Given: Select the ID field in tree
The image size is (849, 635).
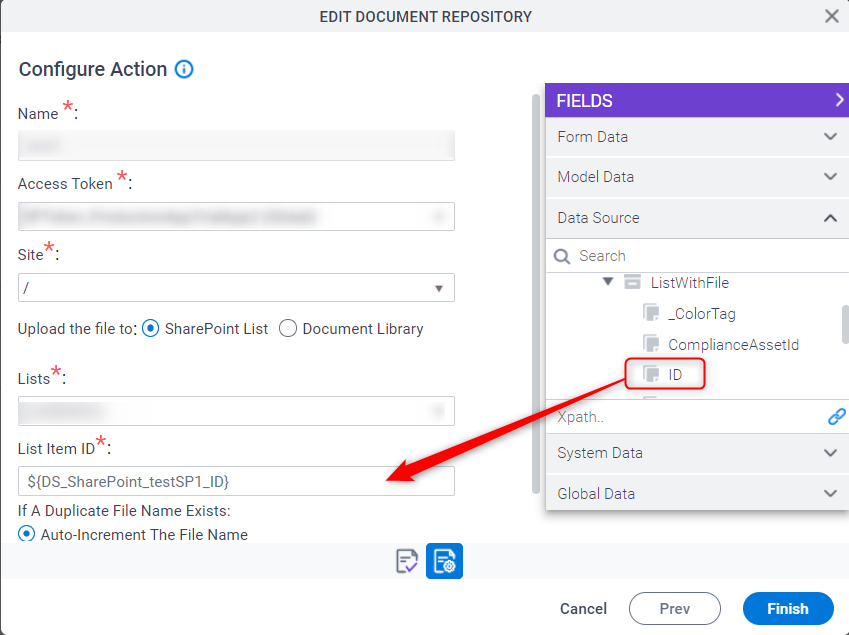Looking at the screenshot, I should coord(675,374).
